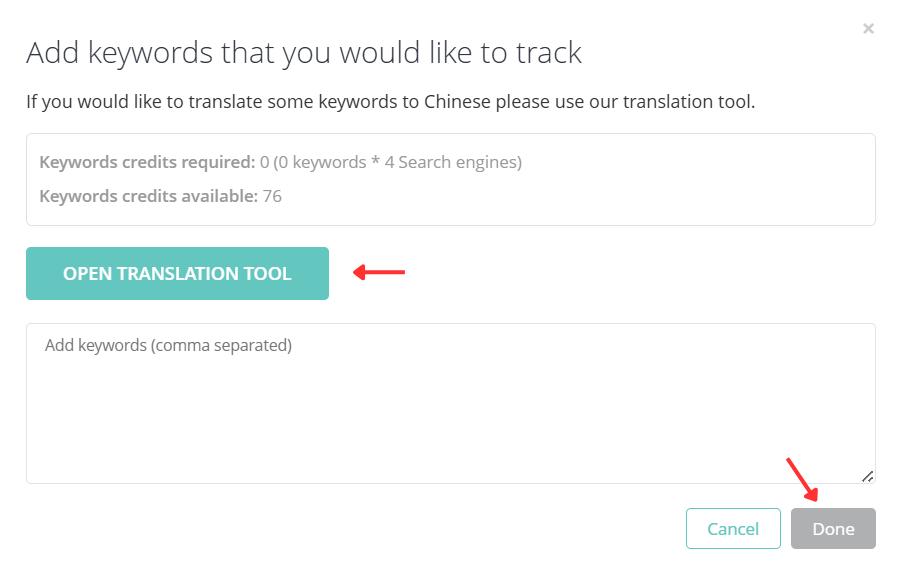Close the add keywords dialog
The height and width of the screenshot is (577, 900).
coord(868,29)
